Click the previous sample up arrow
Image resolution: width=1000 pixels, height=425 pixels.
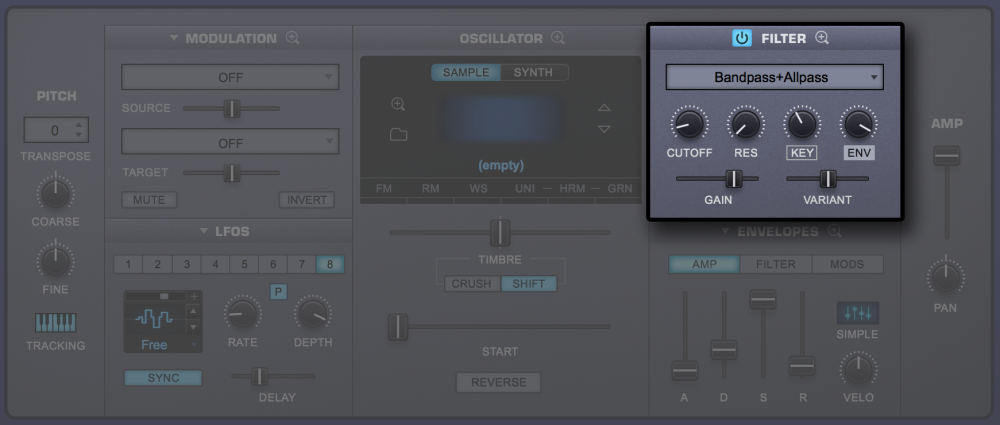604,107
